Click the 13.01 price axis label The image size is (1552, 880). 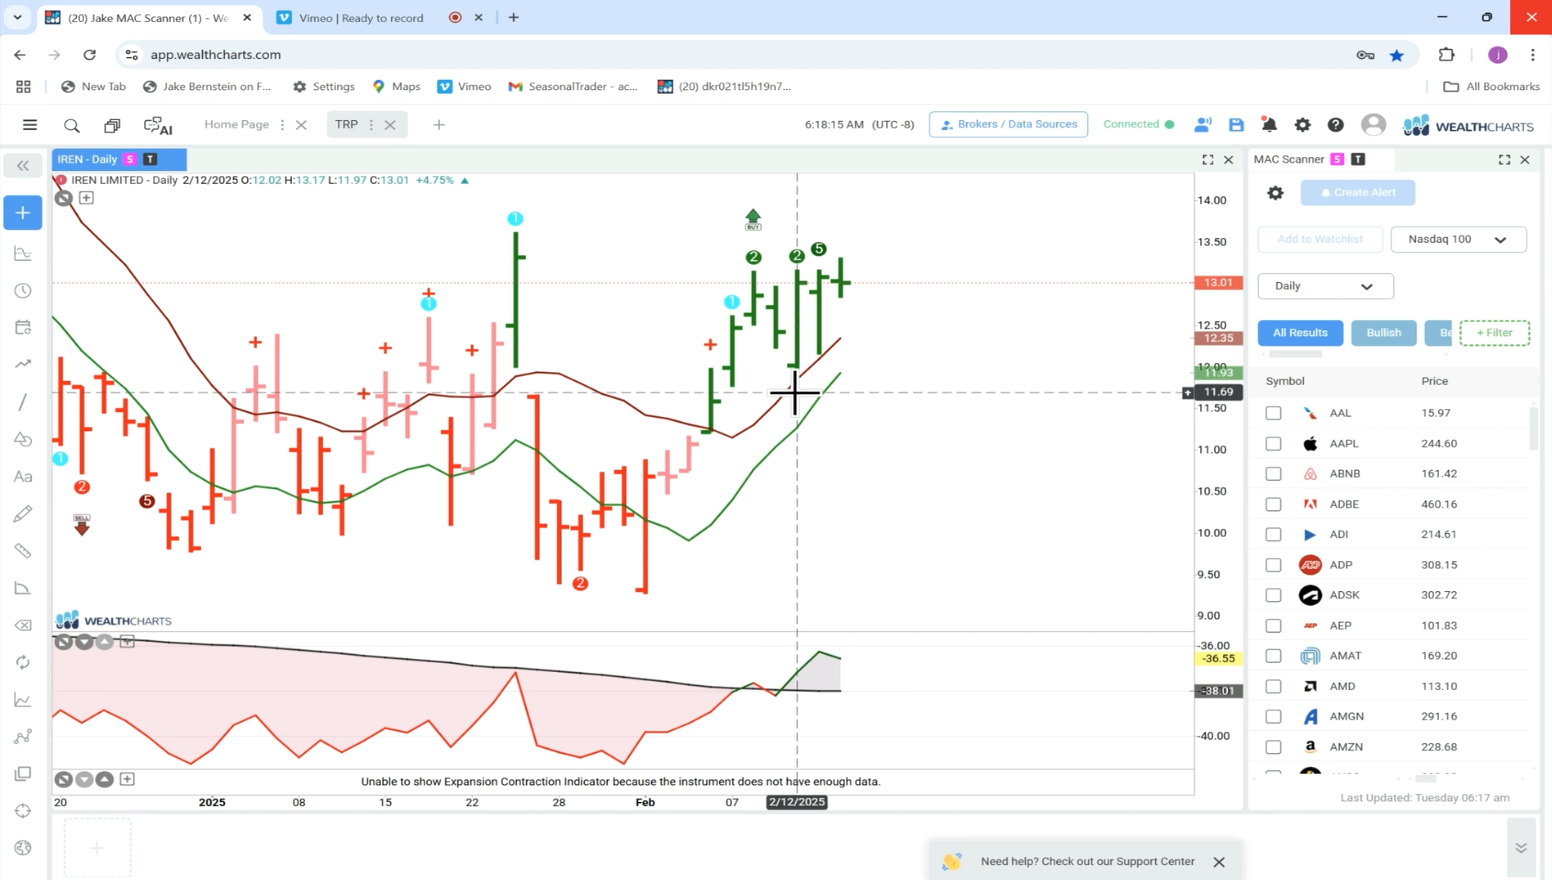[x=1218, y=283]
